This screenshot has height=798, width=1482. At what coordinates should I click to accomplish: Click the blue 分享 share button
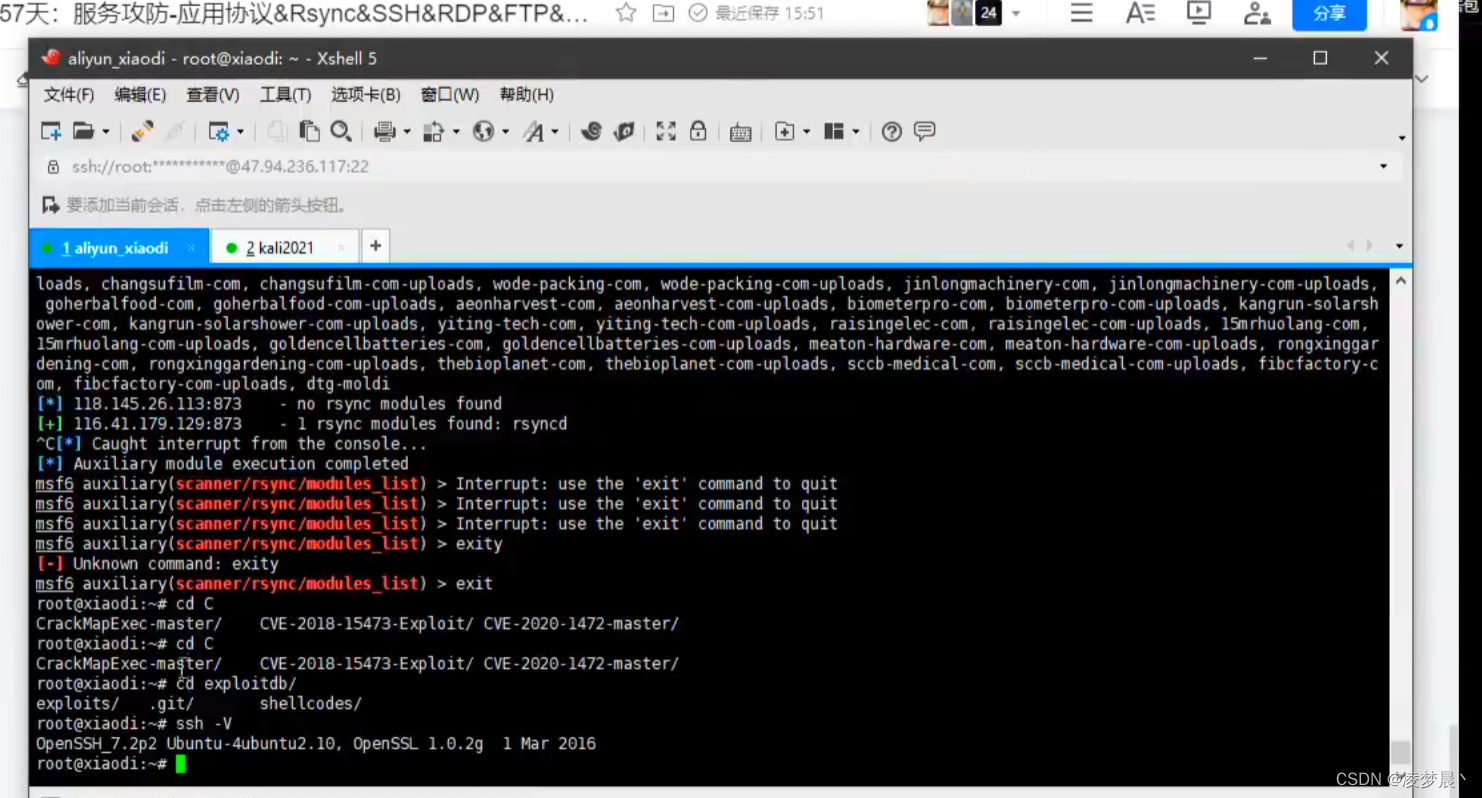point(1329,15)
